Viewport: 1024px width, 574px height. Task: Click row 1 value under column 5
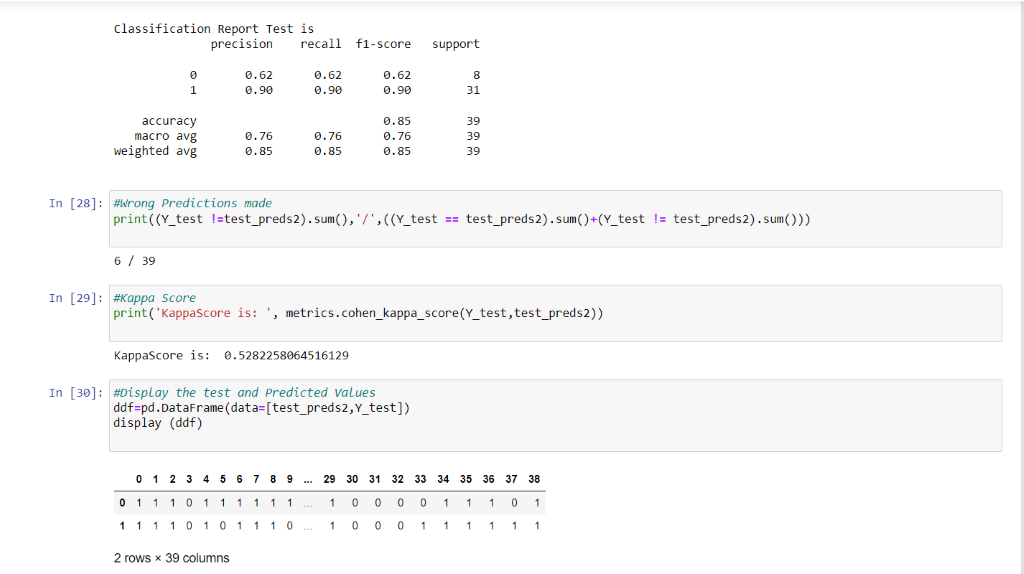point(223,526)
